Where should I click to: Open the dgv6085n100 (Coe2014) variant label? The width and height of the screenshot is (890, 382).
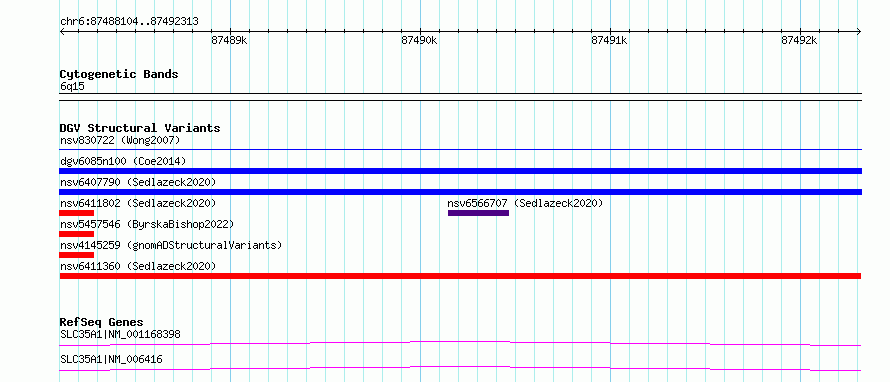pyautogui.click(x=123, y=161)
